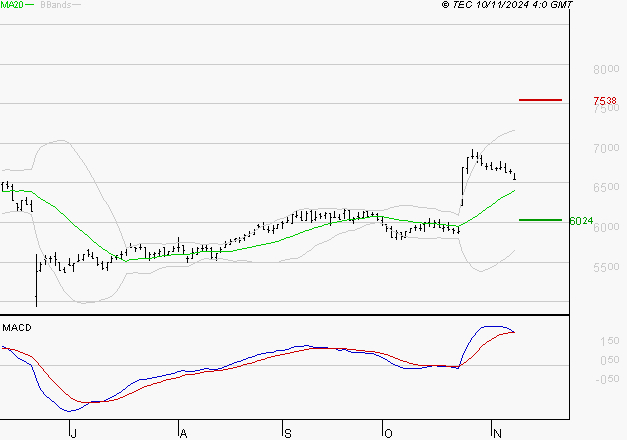Click the green support level line
Image resolution: width=627 pixels, height=440 pixels.
(x=540, y=220)
